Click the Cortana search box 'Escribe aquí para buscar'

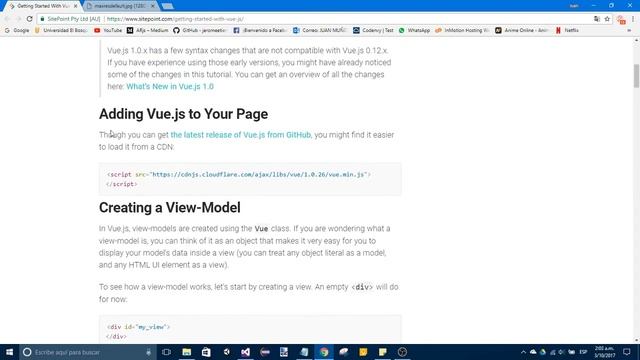pos(88,352)
